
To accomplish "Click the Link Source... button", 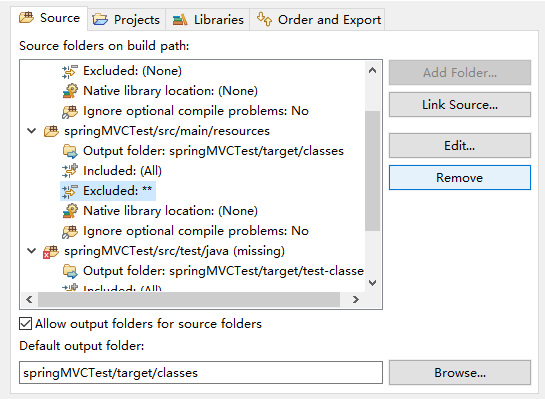I will pos(459,105).
